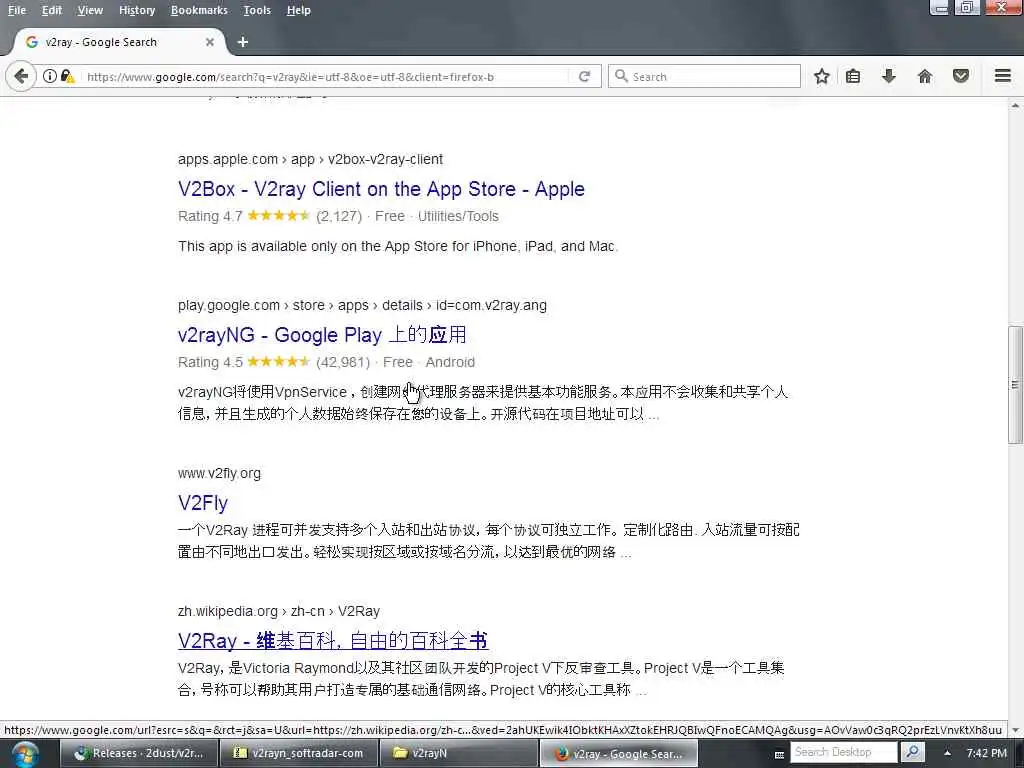Viewport: 1024px width, 768px height.
Task: Show bookmarks list icon in toolbar
Action: tap(853, 76)
